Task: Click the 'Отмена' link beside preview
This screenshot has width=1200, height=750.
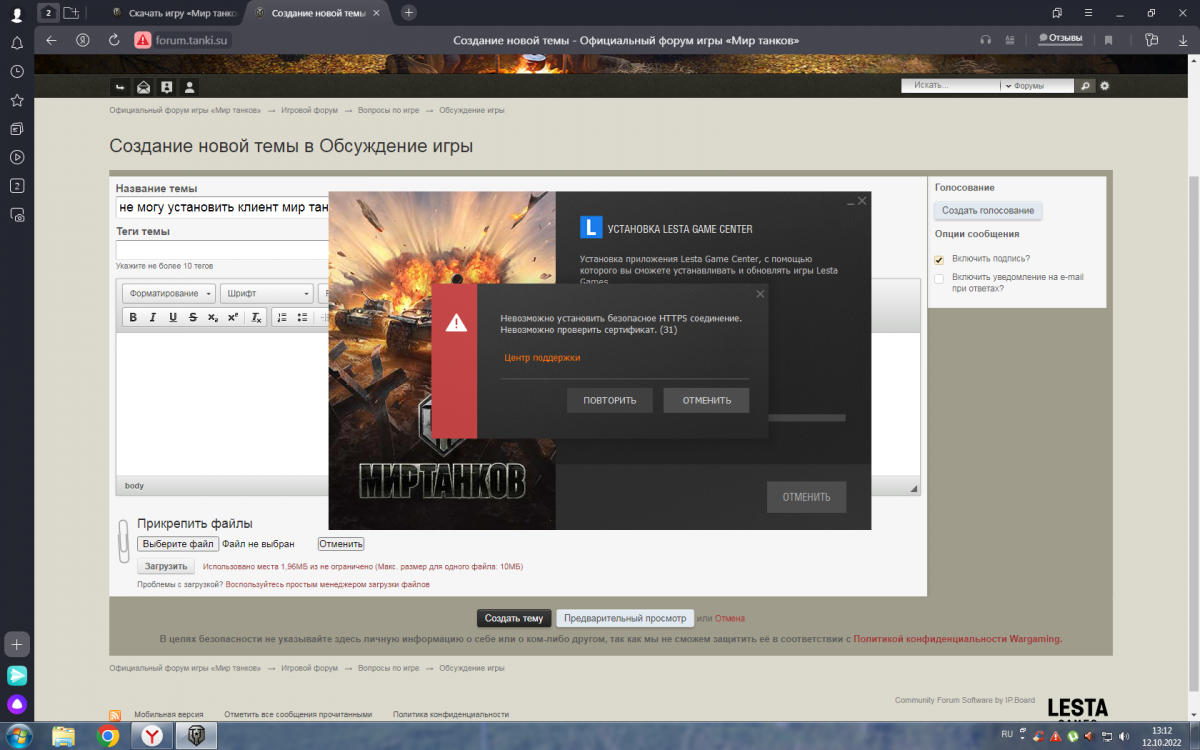Action: 729,618
